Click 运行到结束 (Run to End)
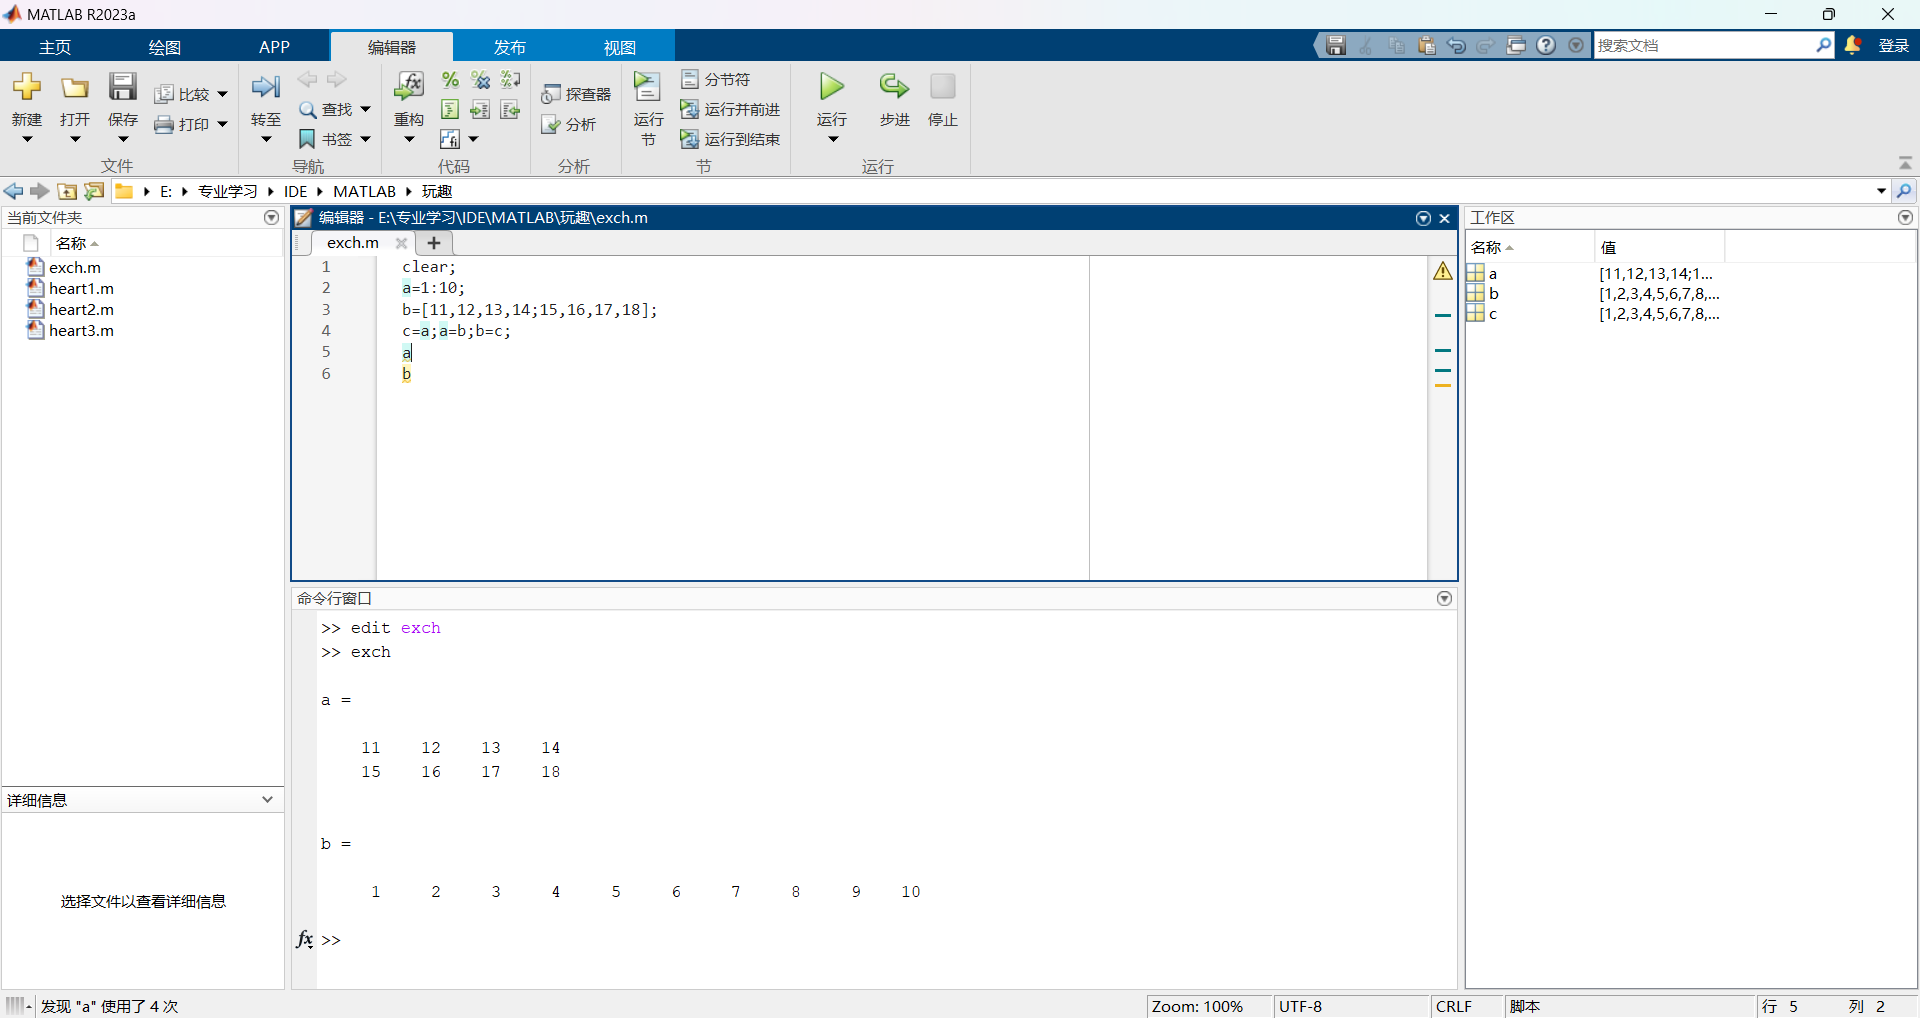1920x1018 pixels. (730, 139)
